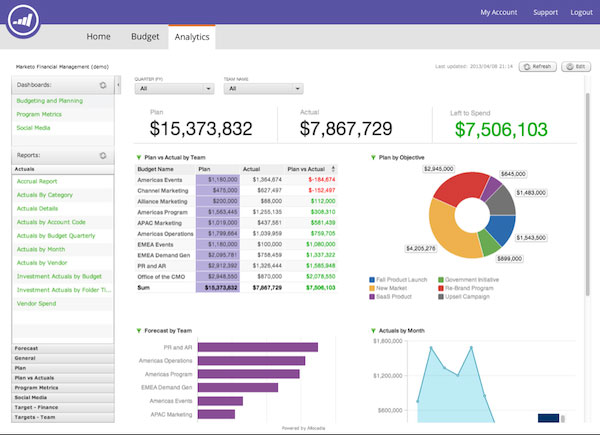
Task: Open Program Metrics dashboard
Action: point(39,114)
